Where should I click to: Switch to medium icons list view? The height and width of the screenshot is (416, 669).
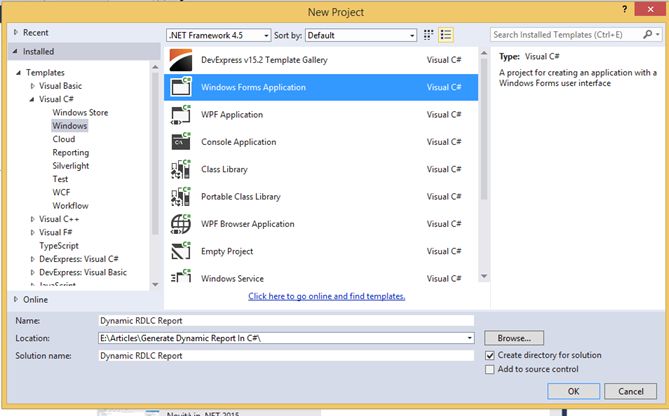[446, 35]
